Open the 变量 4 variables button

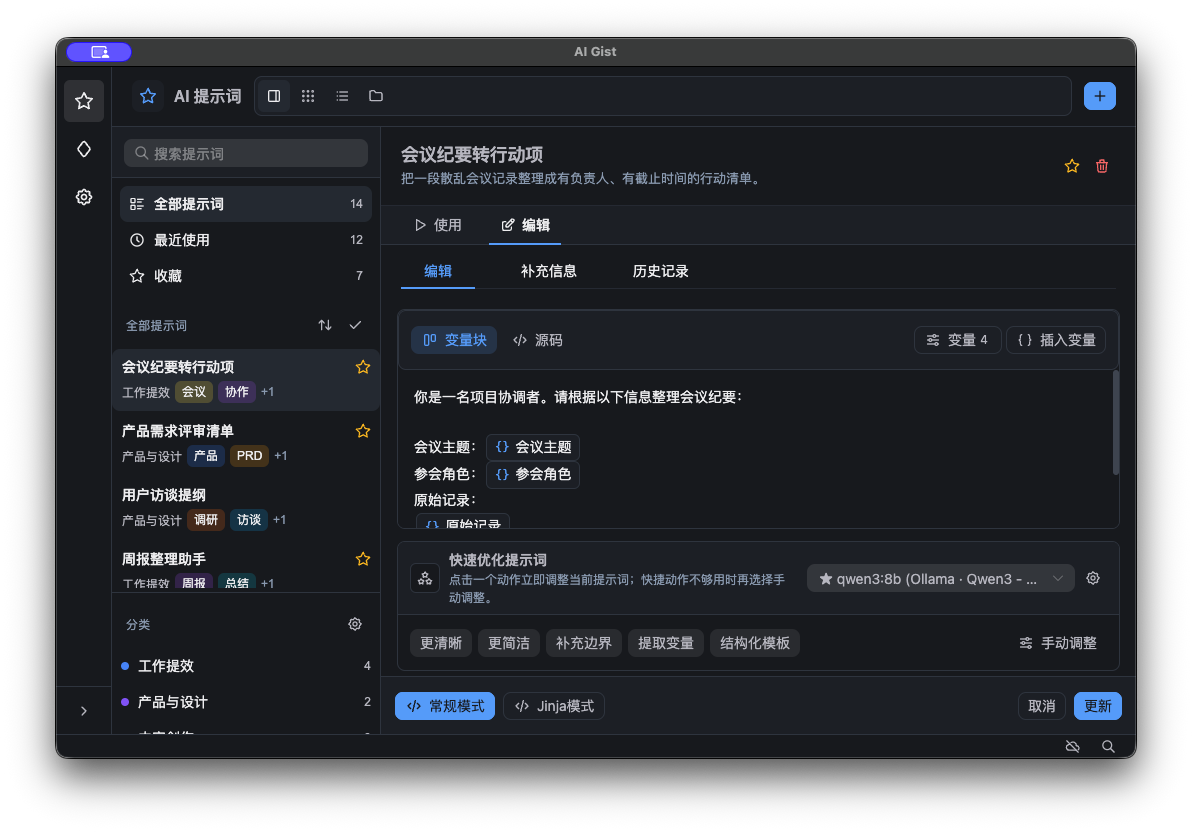pyautogui.click(x=957, y=340)
